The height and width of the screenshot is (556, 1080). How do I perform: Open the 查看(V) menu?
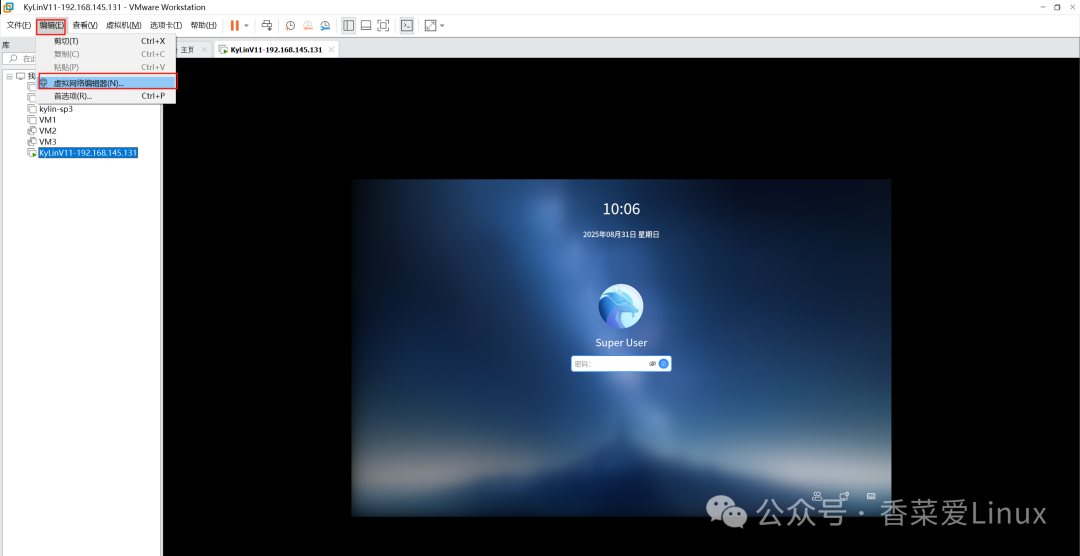[x=85, y=25]
